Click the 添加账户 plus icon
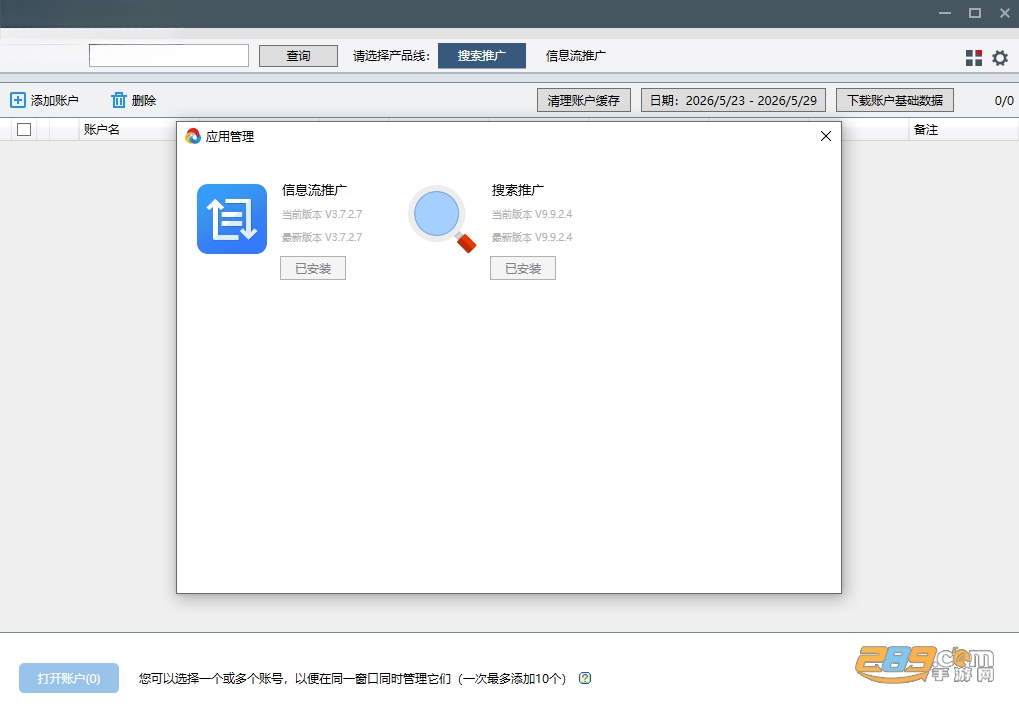This screenshot has height=722, width=1019. (x=18, y=100)
